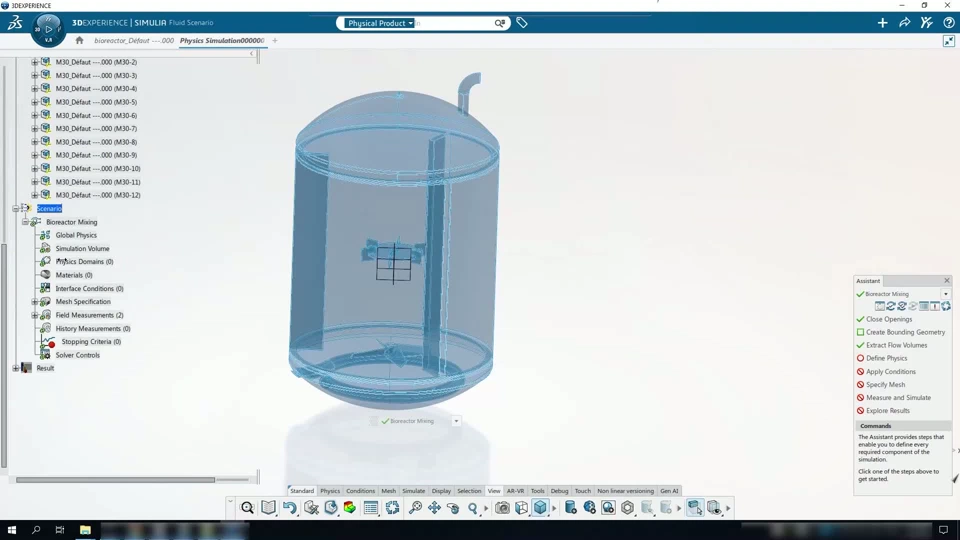Open the share arrow icon in top bar
The image size is (960, 540).
click(x=904, y=23)
